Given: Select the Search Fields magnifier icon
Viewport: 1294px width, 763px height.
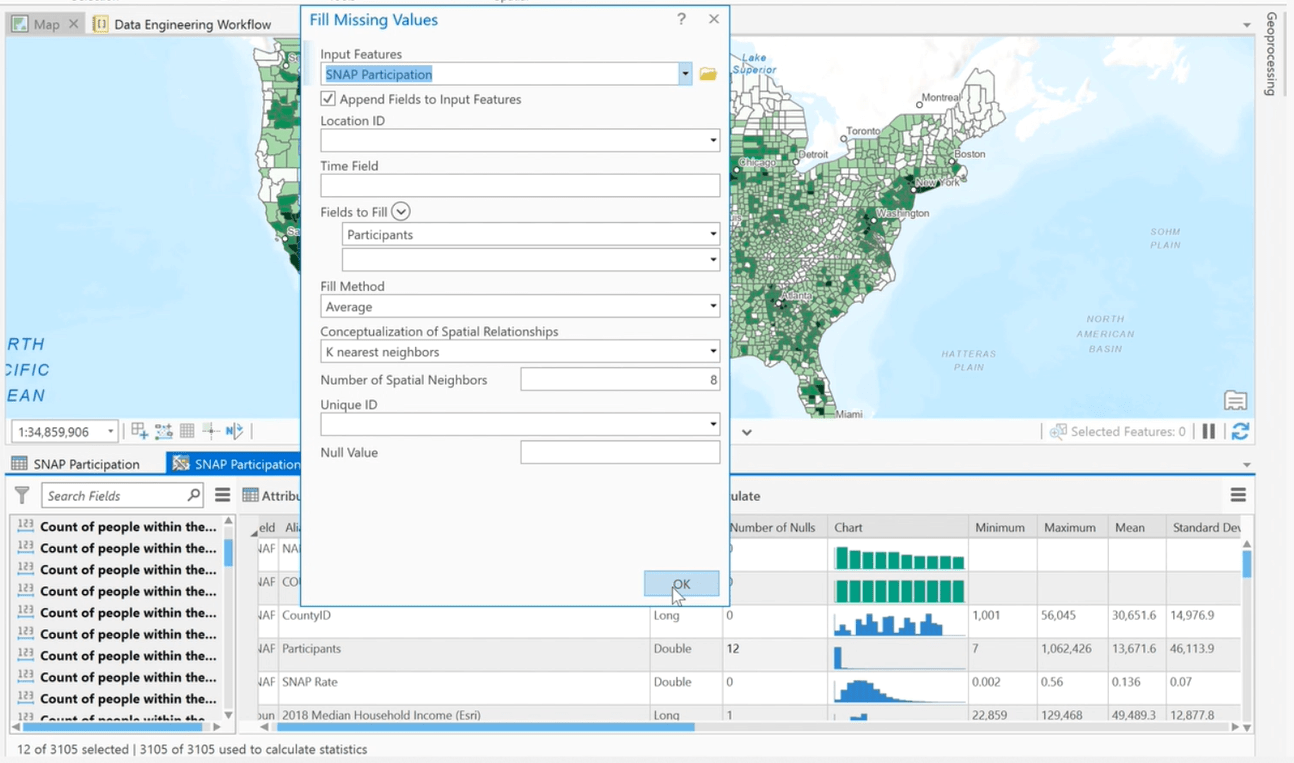Looking at the screenshot, I should [194, 495].
